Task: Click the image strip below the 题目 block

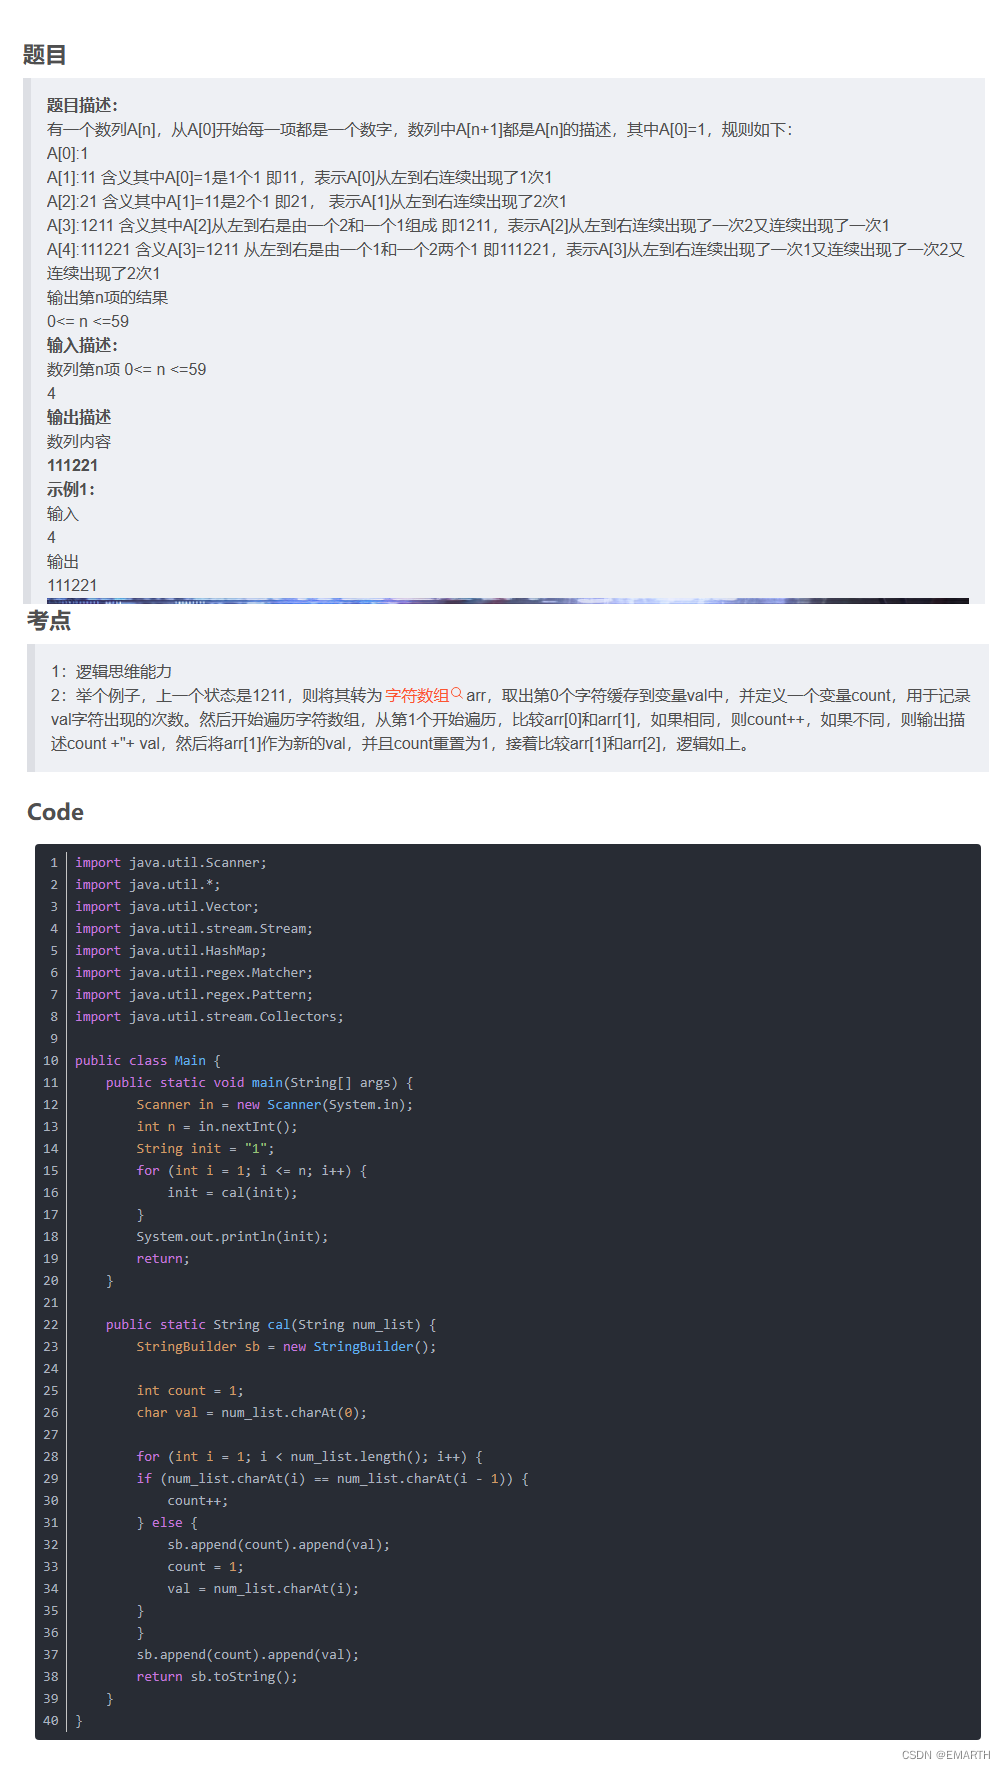Action: click(x=508, y=601)
